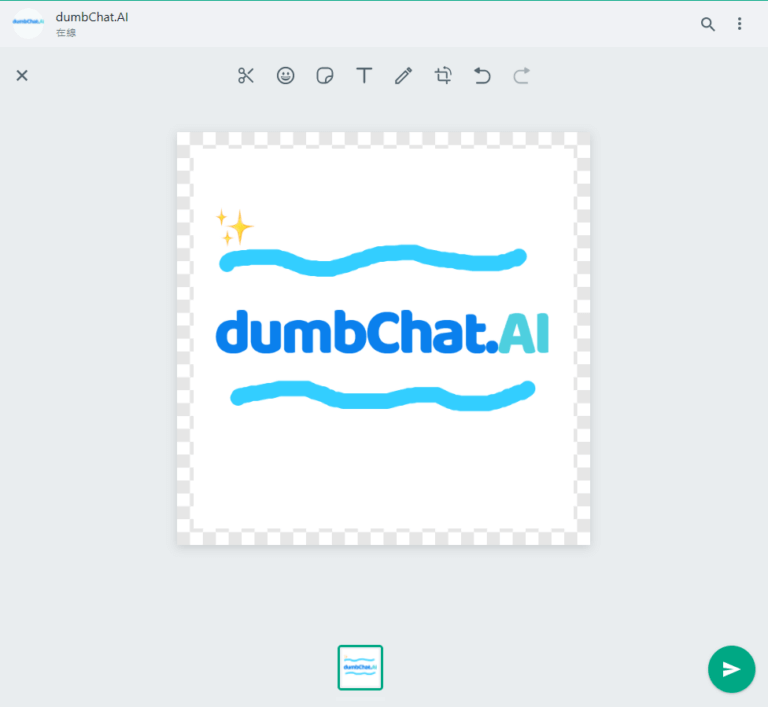Screen dimensions: 768x707
Task: Open the emoji picker tool
Action: tap(286, 76)
